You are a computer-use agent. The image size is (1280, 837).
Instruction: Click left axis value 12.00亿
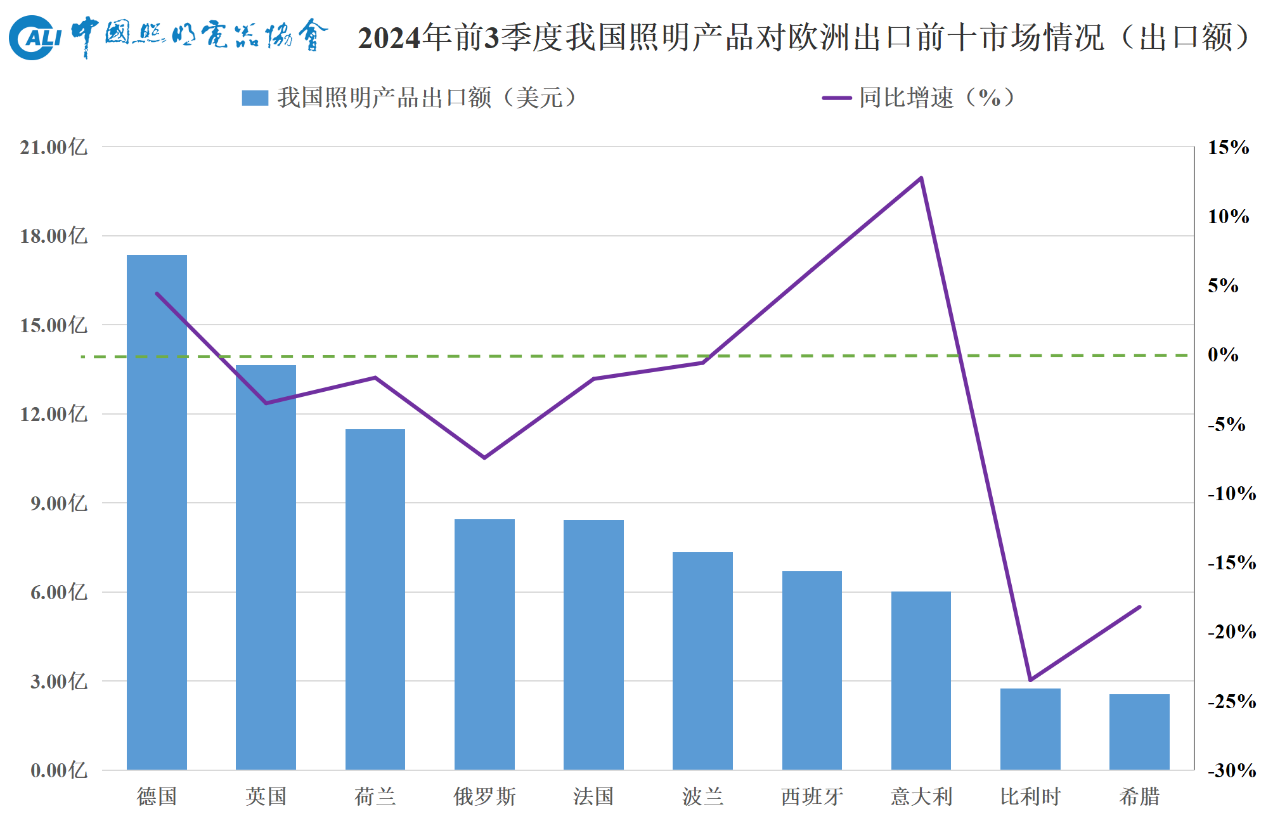54,414
